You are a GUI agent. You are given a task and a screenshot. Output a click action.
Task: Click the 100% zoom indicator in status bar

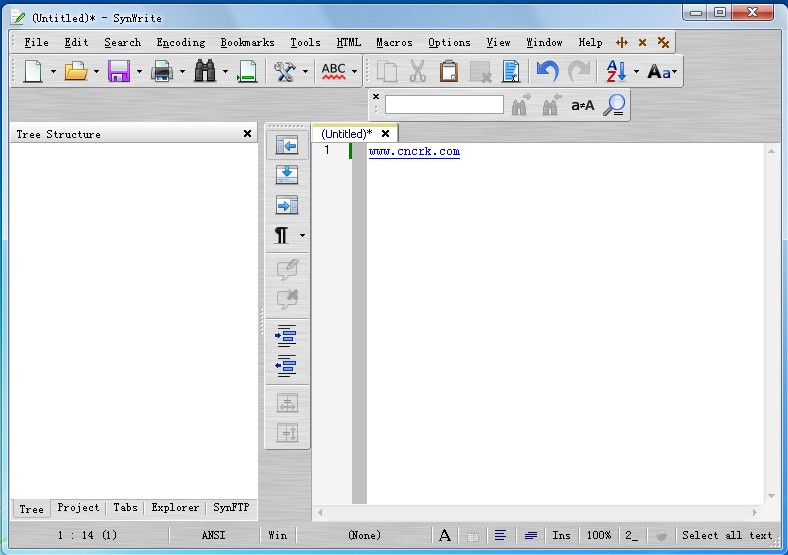click(599, 536)
